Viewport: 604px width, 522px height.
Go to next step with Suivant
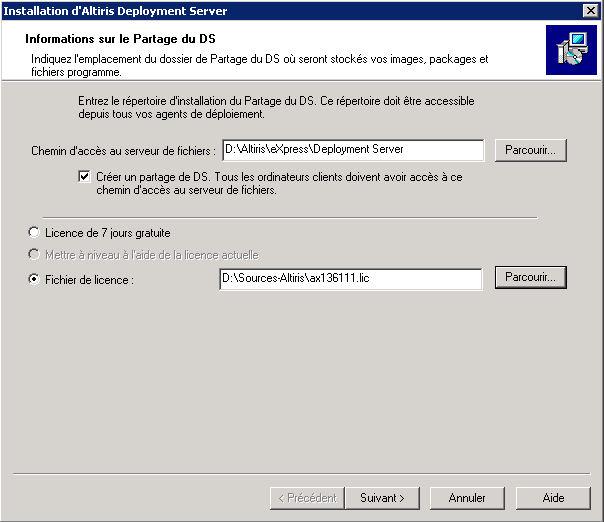pyautogui.click(x=382, y=497)
